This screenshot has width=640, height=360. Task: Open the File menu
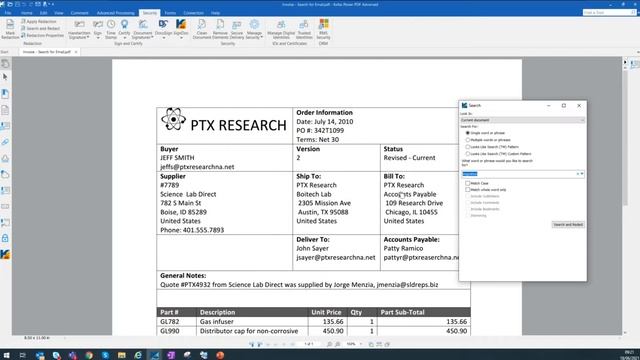[x=8, y=13]
